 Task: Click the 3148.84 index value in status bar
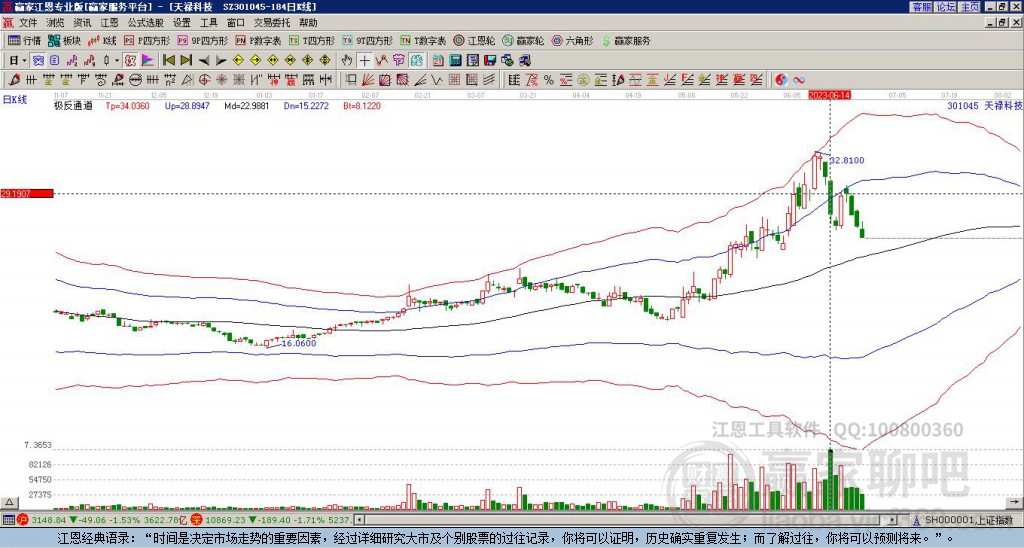point(49,520)
